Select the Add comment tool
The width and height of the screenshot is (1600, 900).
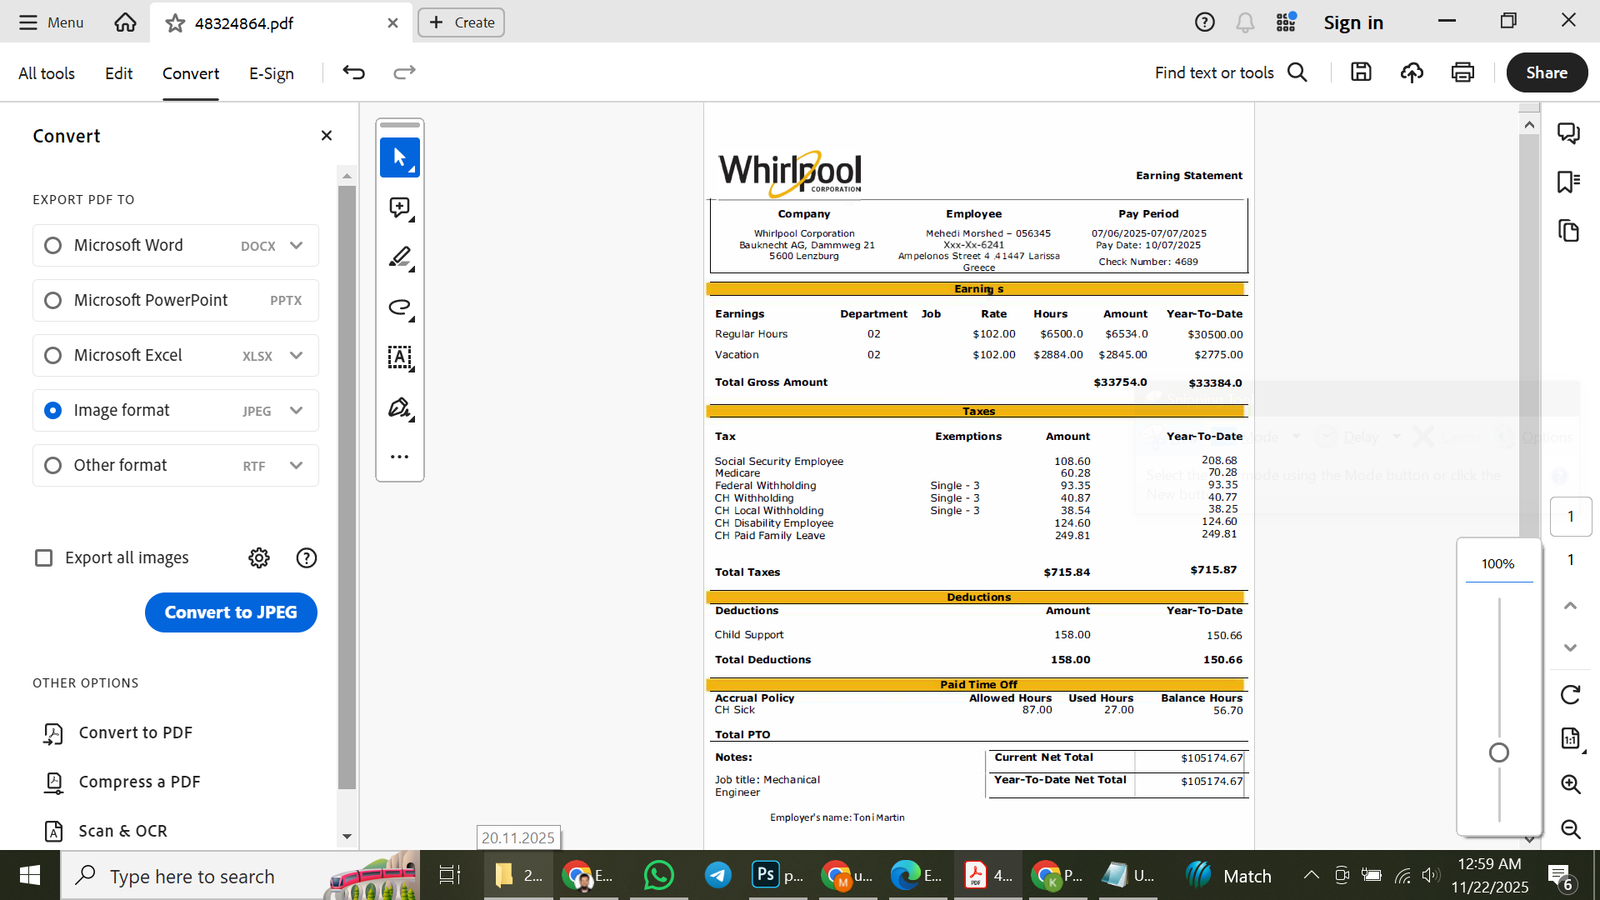coord(399,207)
